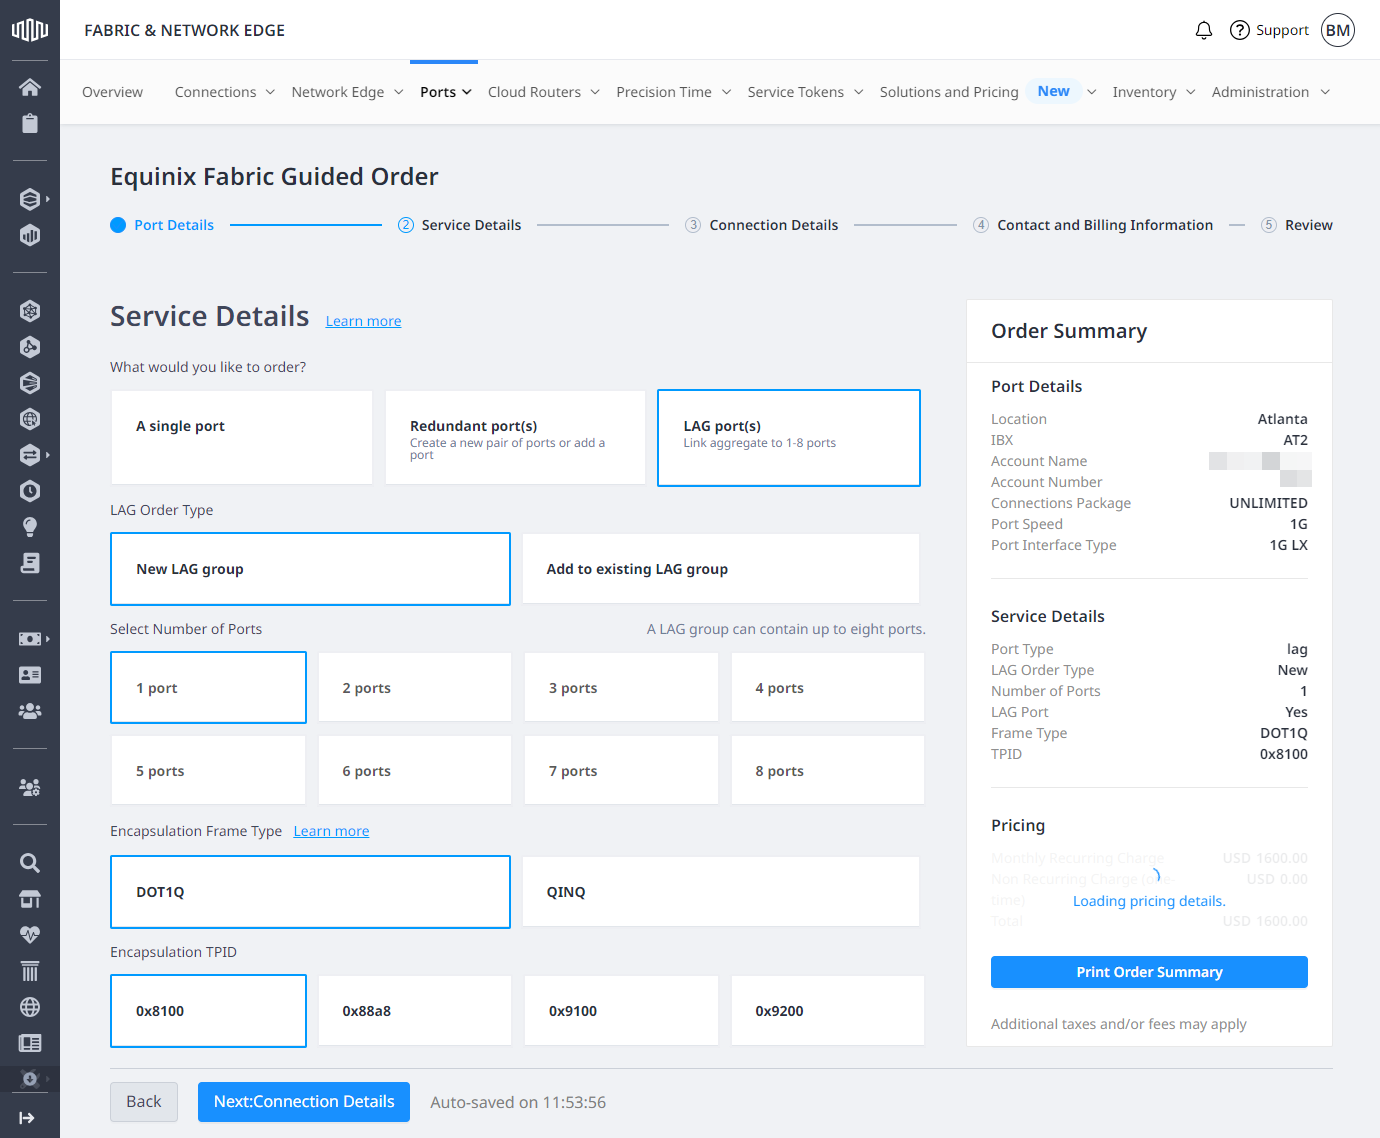Select 8 ports option

[x=828, y=771]
